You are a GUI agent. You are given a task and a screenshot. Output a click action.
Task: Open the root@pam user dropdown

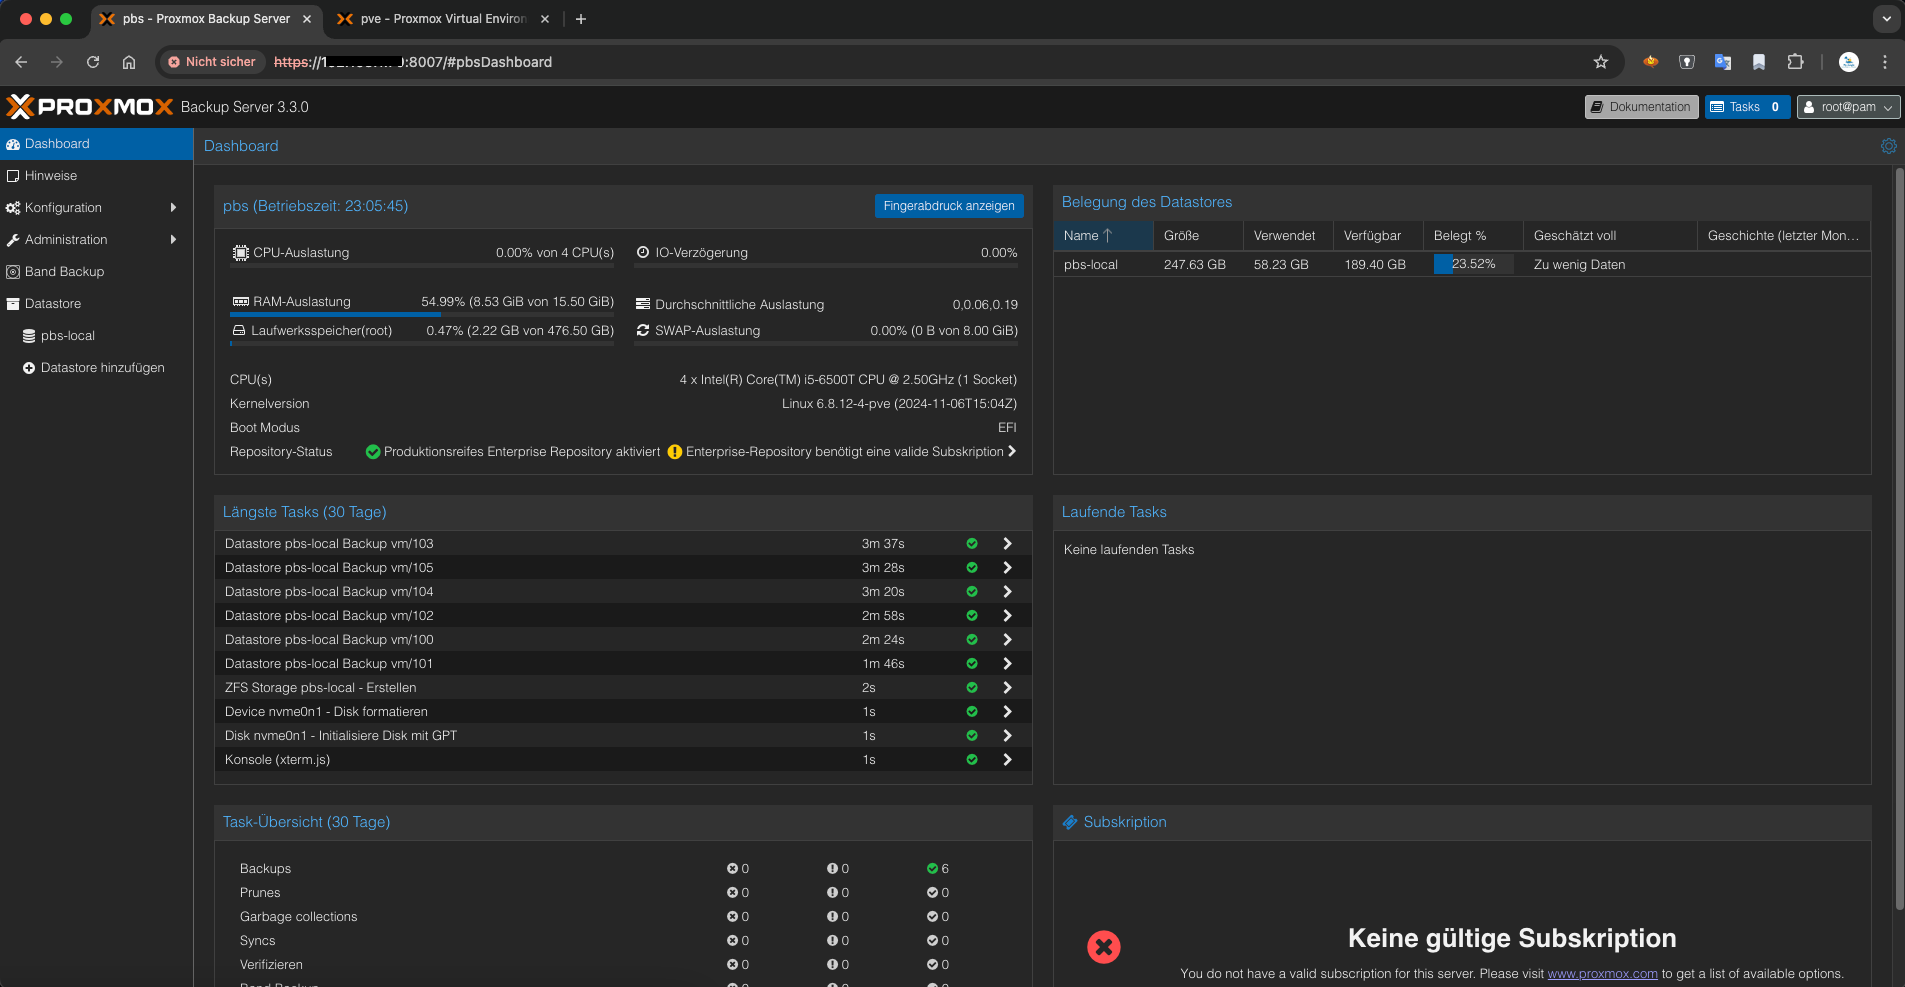[x=1846, y=106]
